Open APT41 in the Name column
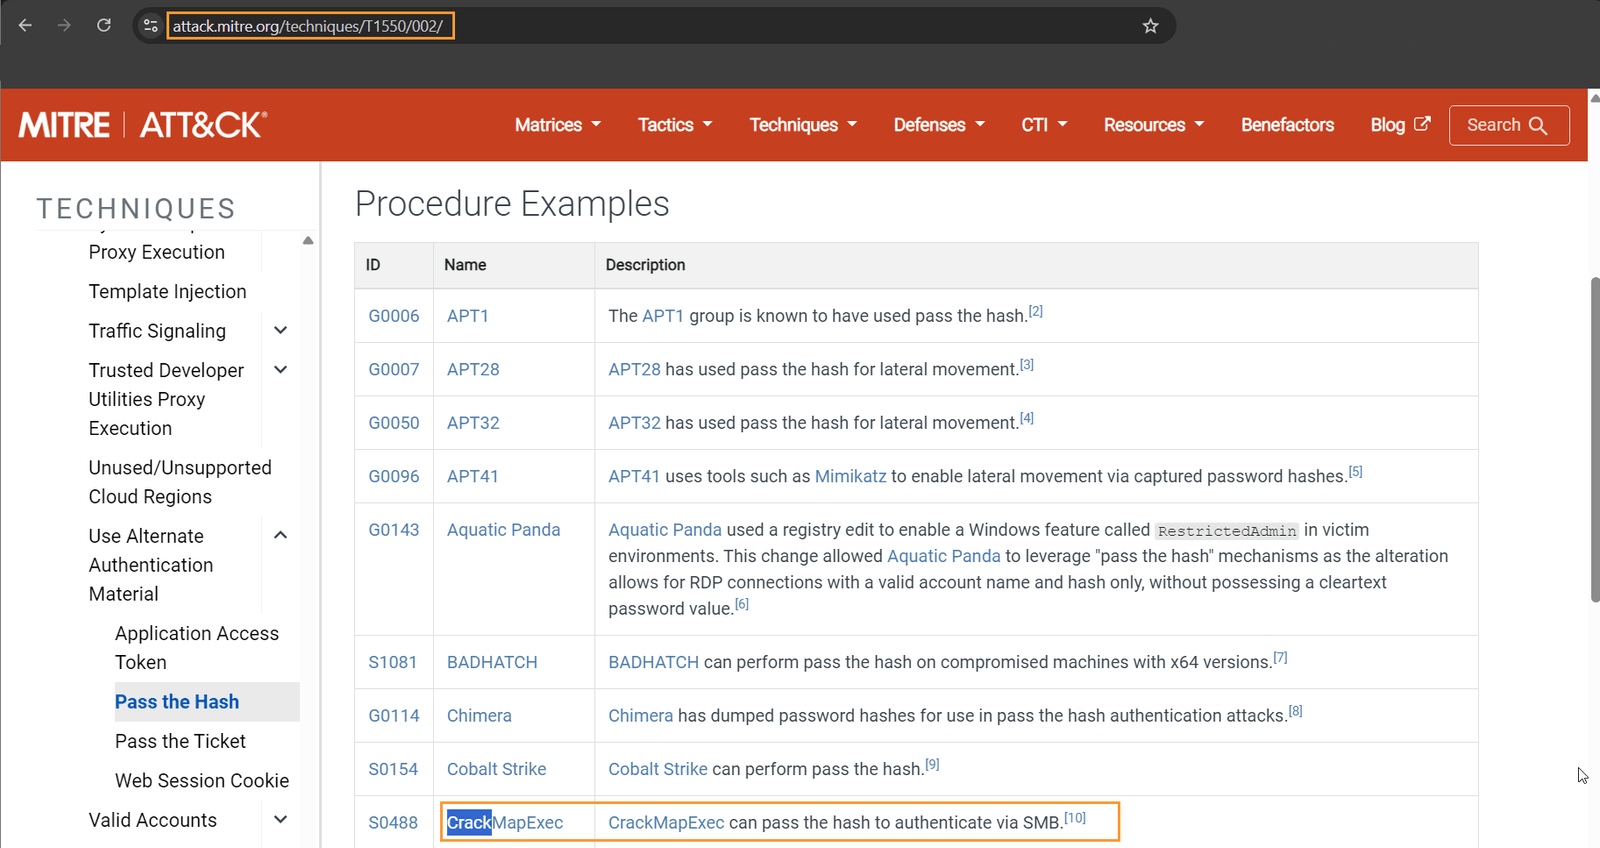 click(x=473, y=476)
